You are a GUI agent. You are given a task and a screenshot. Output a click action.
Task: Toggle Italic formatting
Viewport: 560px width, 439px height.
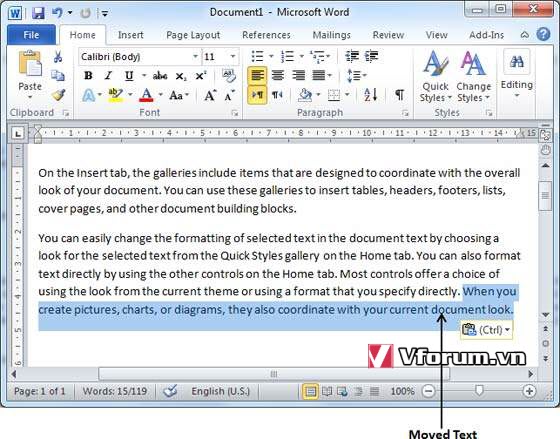point(108,75)
